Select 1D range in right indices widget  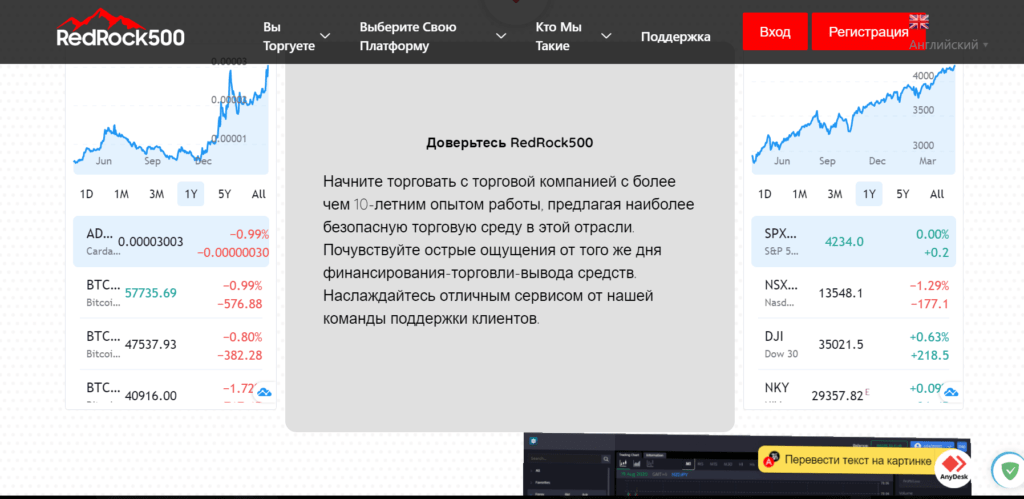[x=765, y=194]
